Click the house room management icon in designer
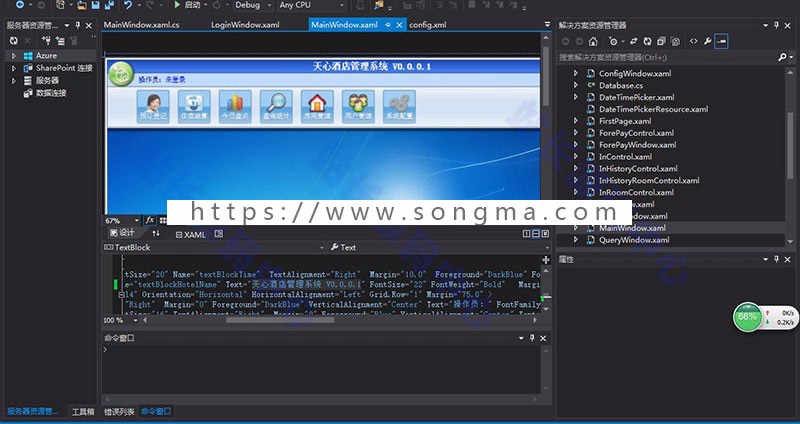Image resolution: width=800 pixels, height=424 pixels. 317,107
